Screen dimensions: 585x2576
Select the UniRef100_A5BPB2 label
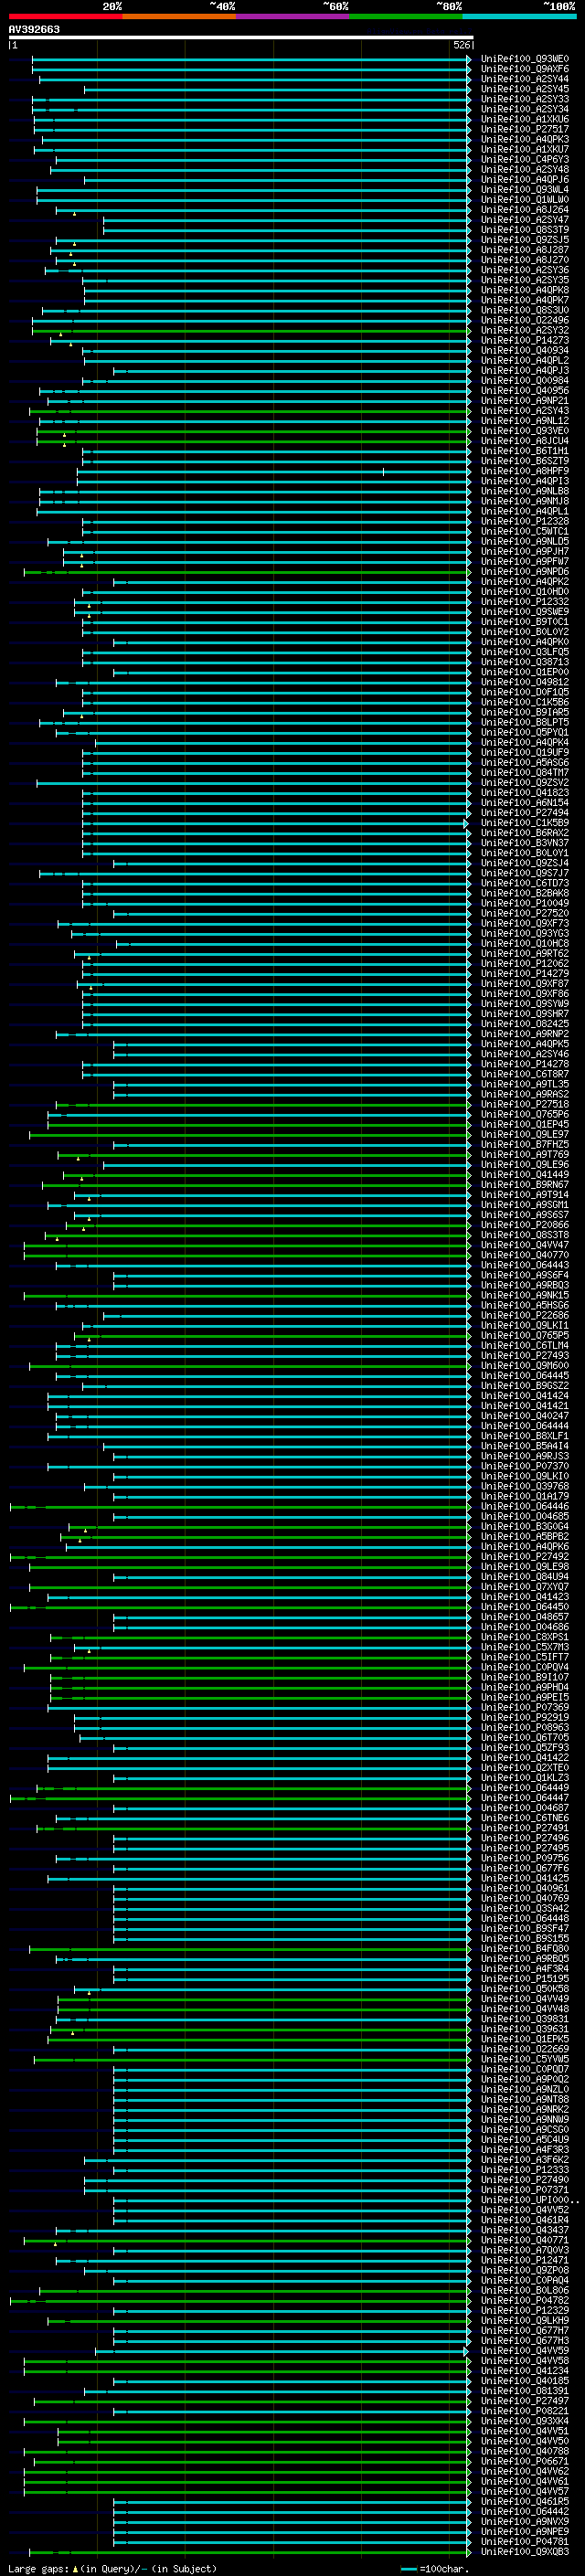[525, 1536]
